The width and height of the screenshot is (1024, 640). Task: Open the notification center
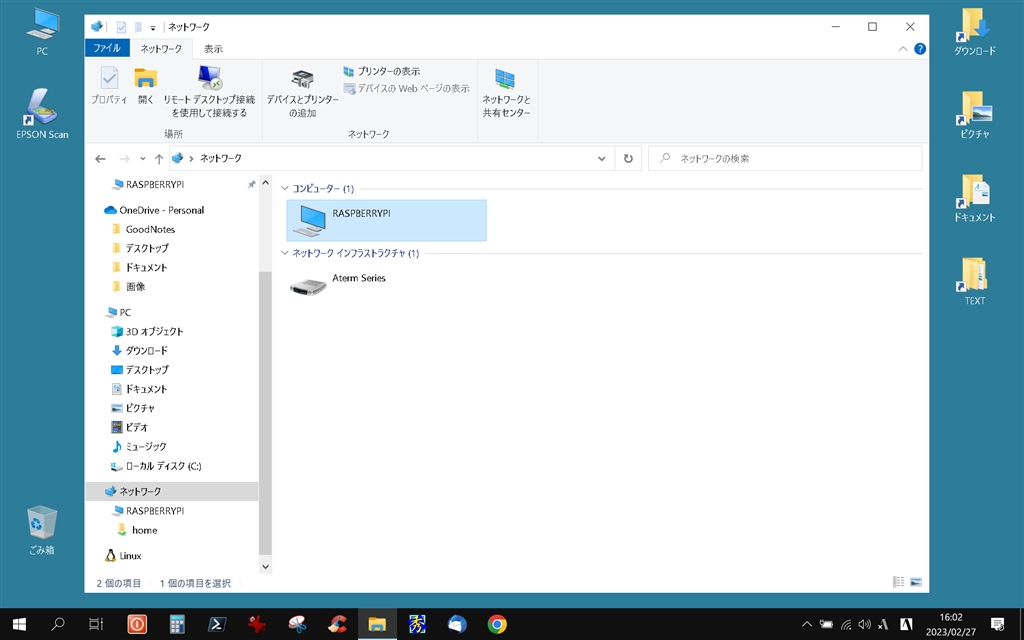(x=997, y=624)
